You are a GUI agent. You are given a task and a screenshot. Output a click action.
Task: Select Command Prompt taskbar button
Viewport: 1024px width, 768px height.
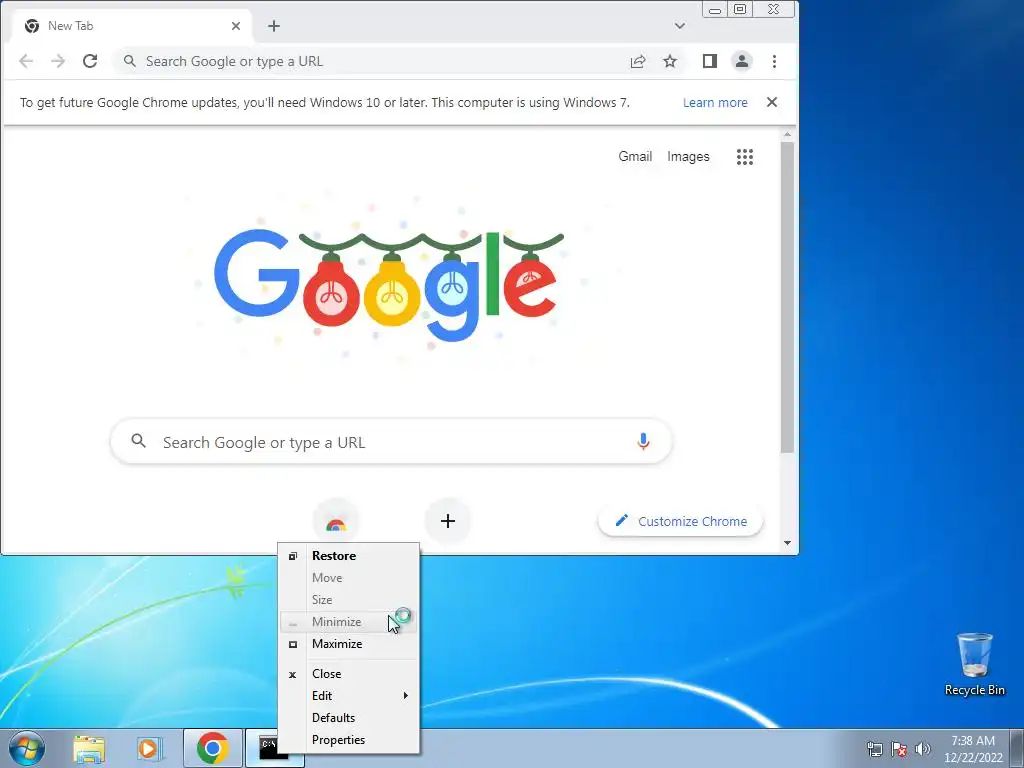click(x=262, y=748)
